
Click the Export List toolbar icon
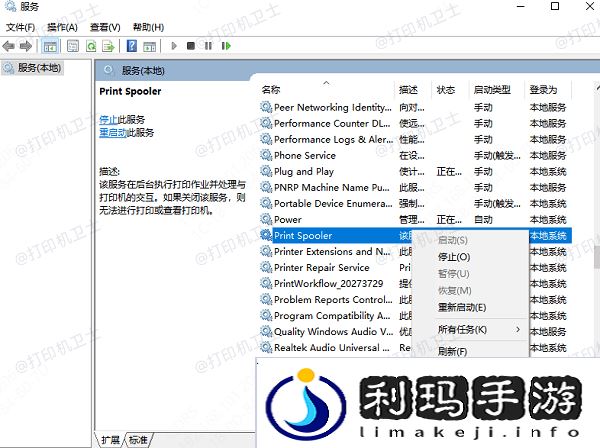[108, 46]
